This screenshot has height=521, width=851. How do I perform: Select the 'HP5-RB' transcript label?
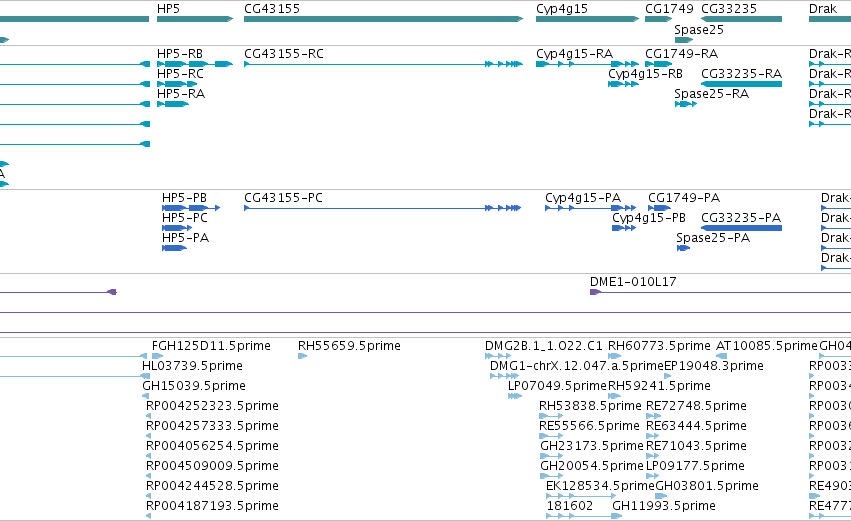coord(180,54)
